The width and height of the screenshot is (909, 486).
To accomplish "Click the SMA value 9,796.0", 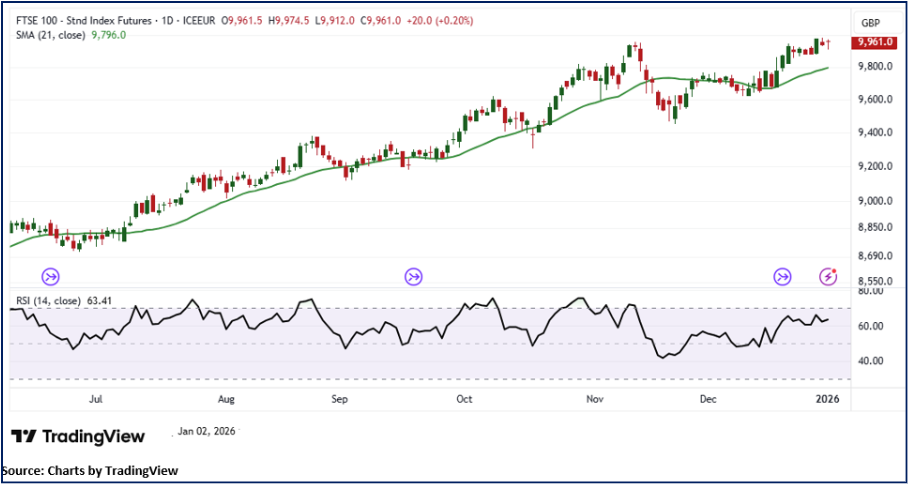I will [106, 35].
